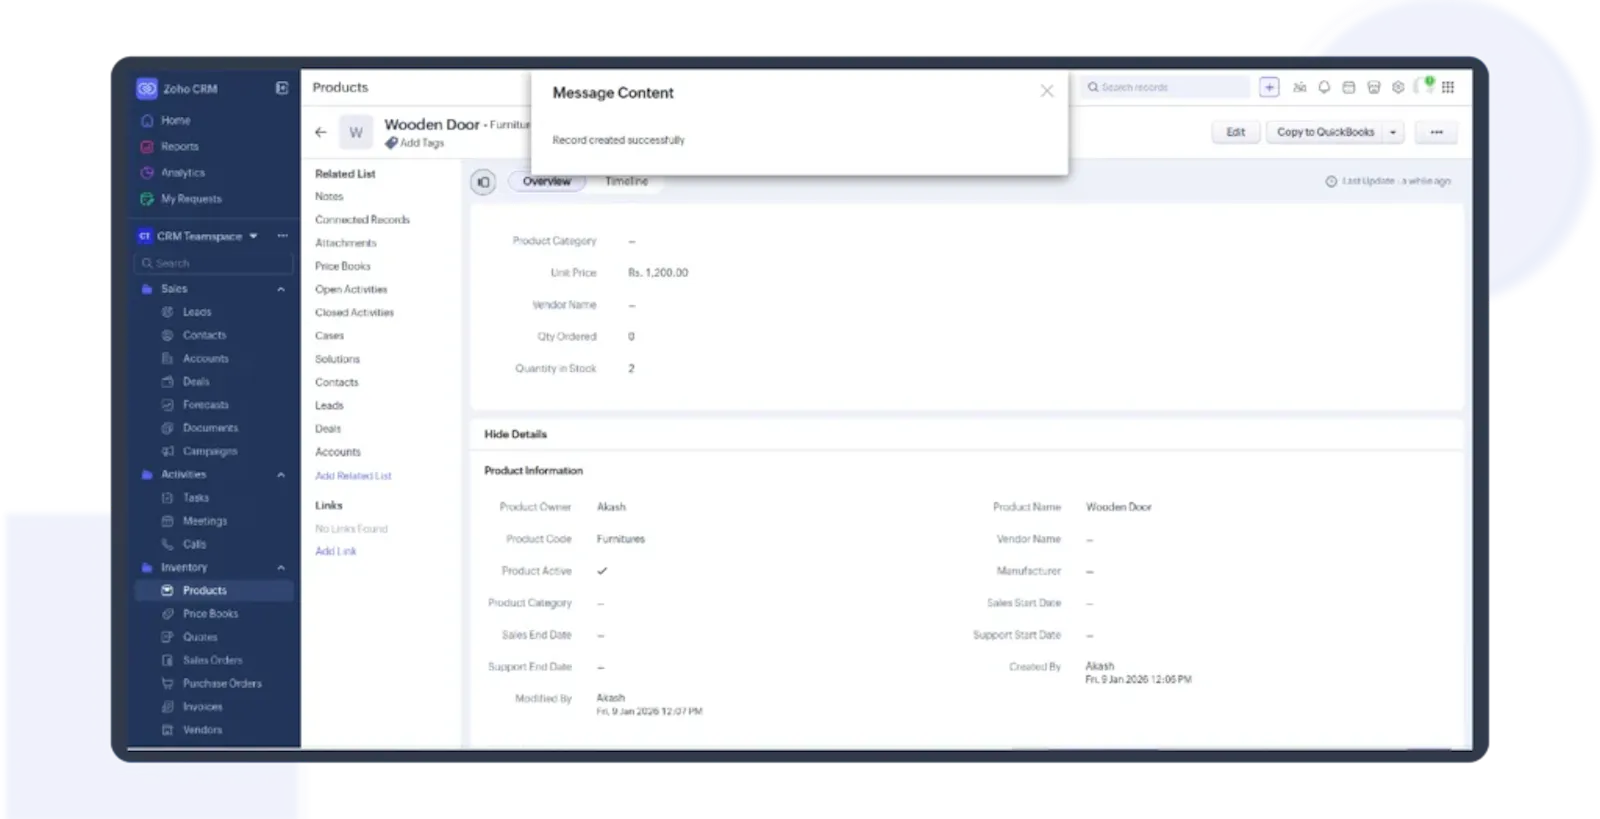This screenshot has height=819, width=1600.
Task: Click the Reports icon in sidebar
Action: click(147, 146)
